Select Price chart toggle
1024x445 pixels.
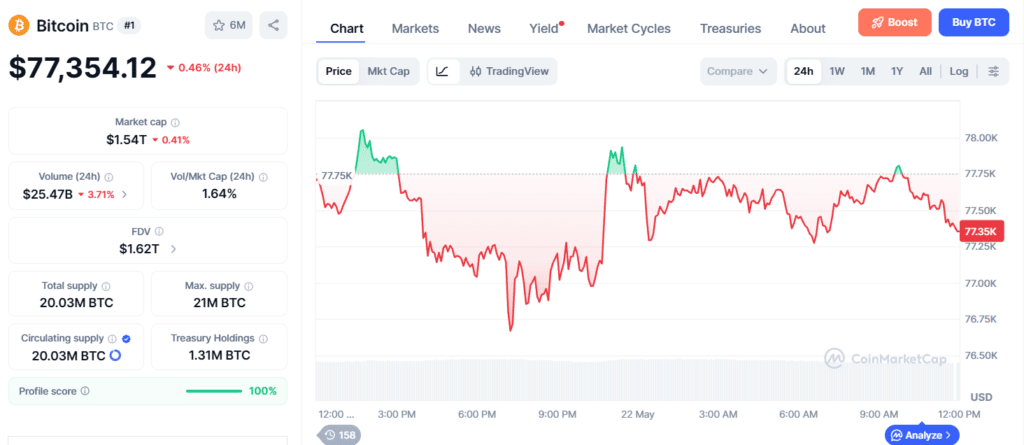point(338,71)
